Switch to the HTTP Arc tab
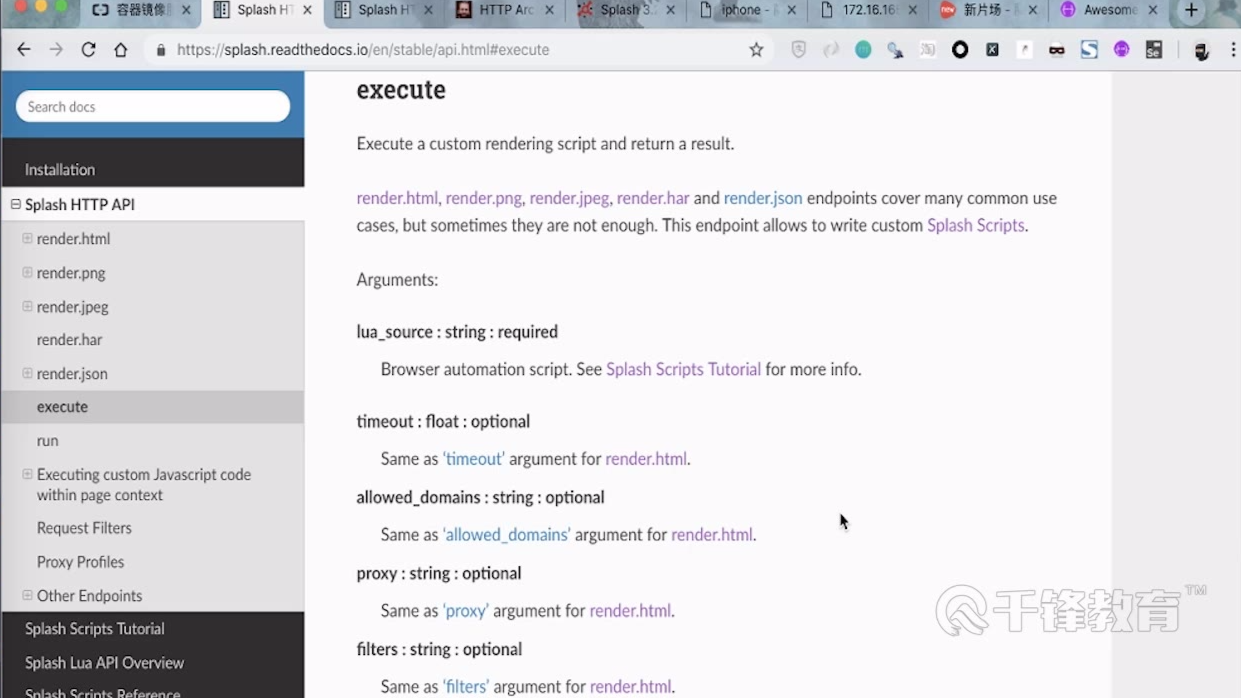 point(507,10)
